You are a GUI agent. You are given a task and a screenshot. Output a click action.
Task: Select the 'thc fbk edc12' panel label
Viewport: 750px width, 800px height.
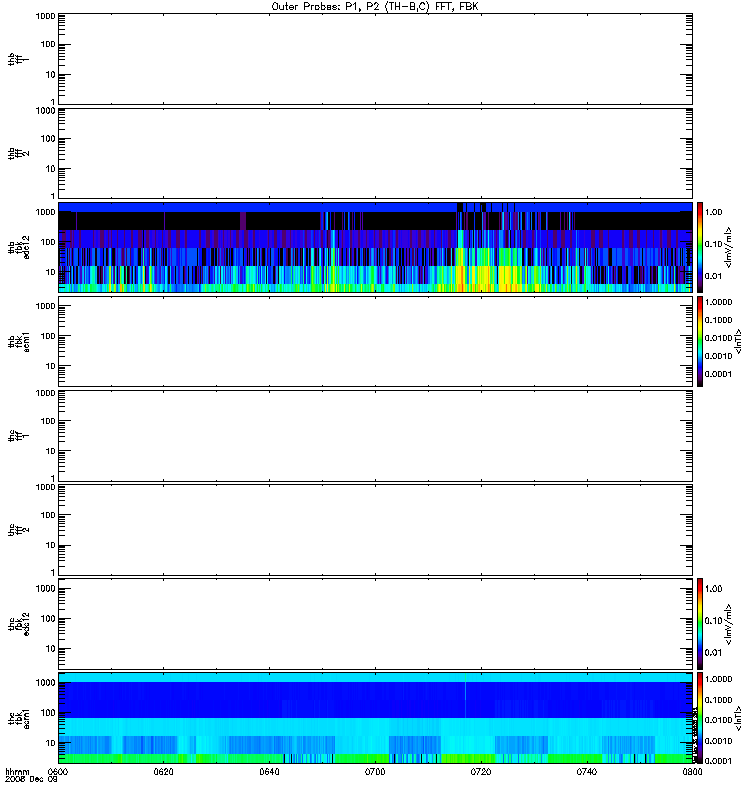18,623
